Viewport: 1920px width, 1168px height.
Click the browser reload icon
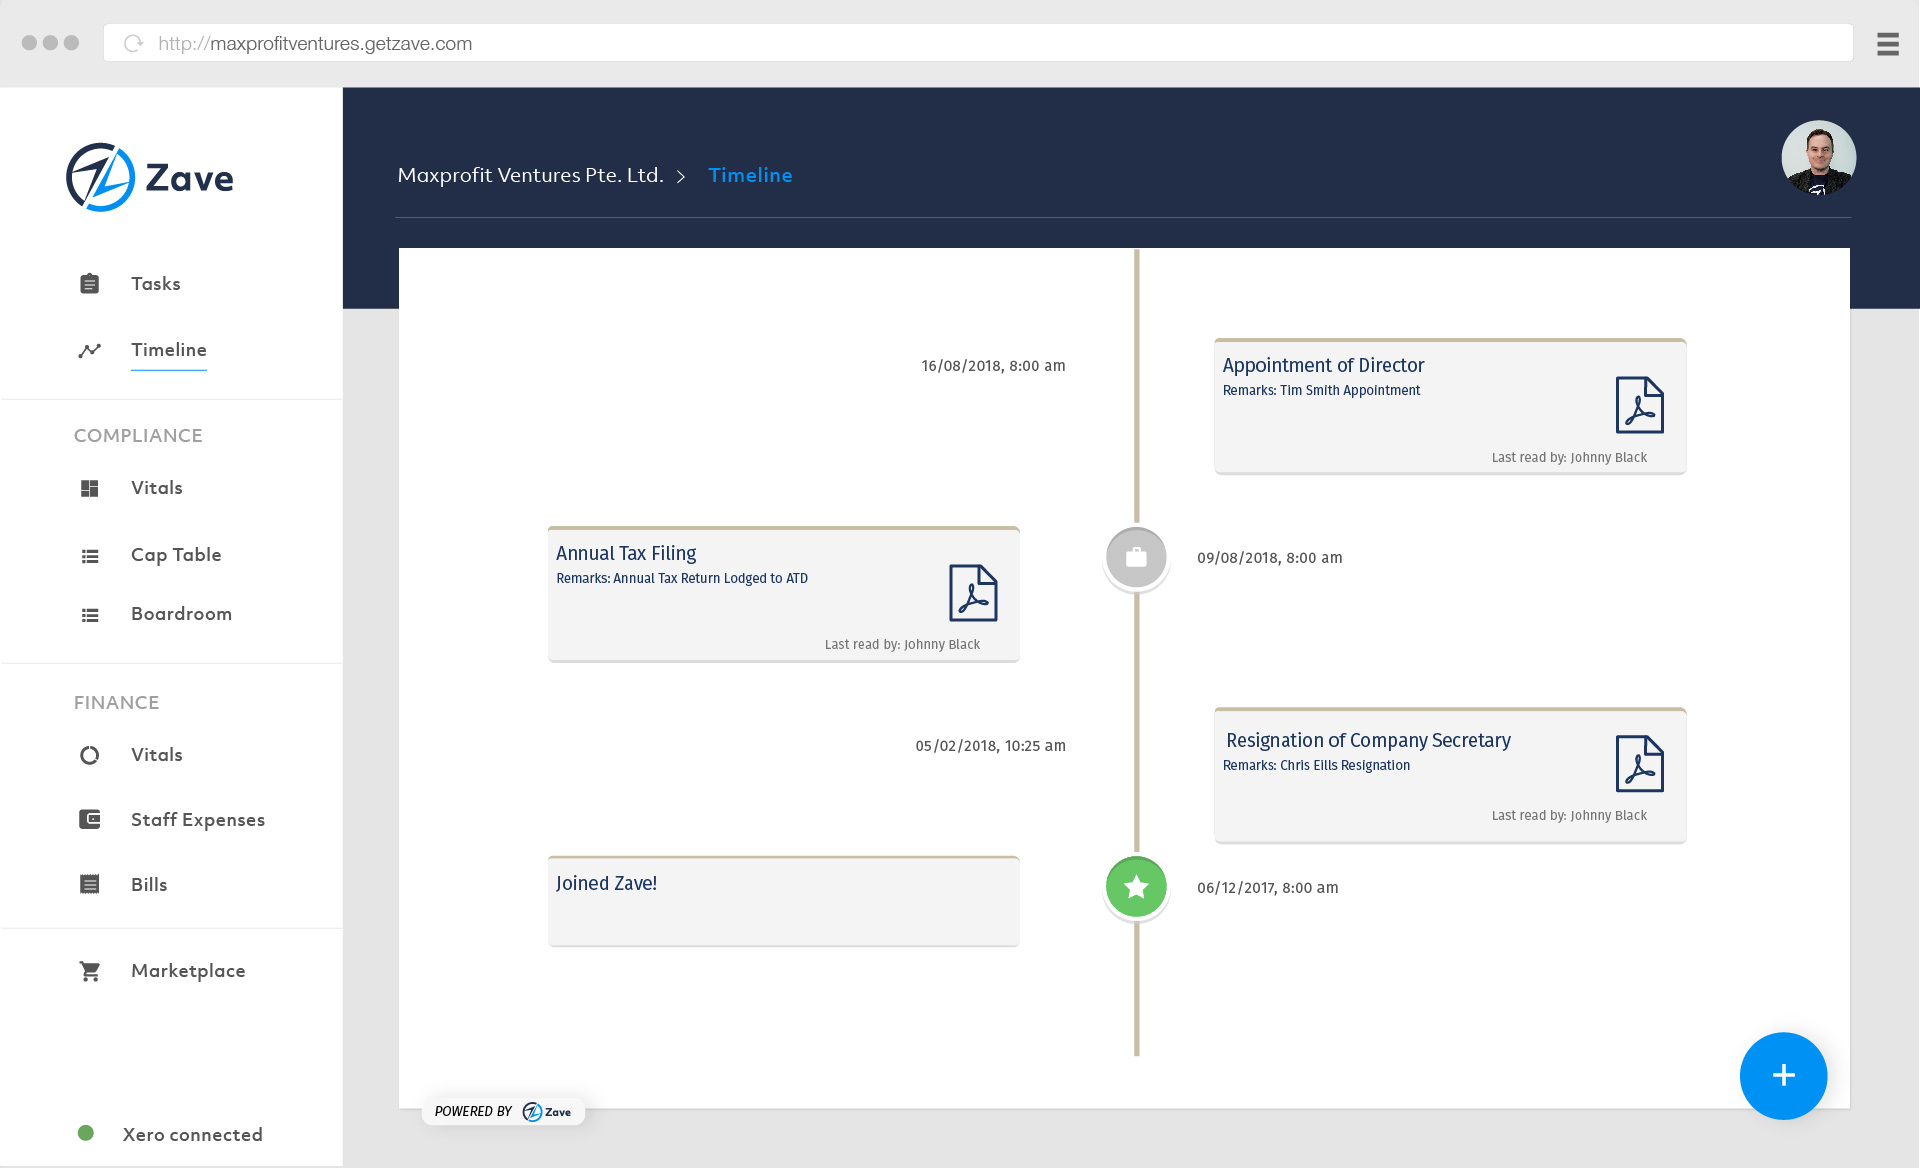pos(133,43)
